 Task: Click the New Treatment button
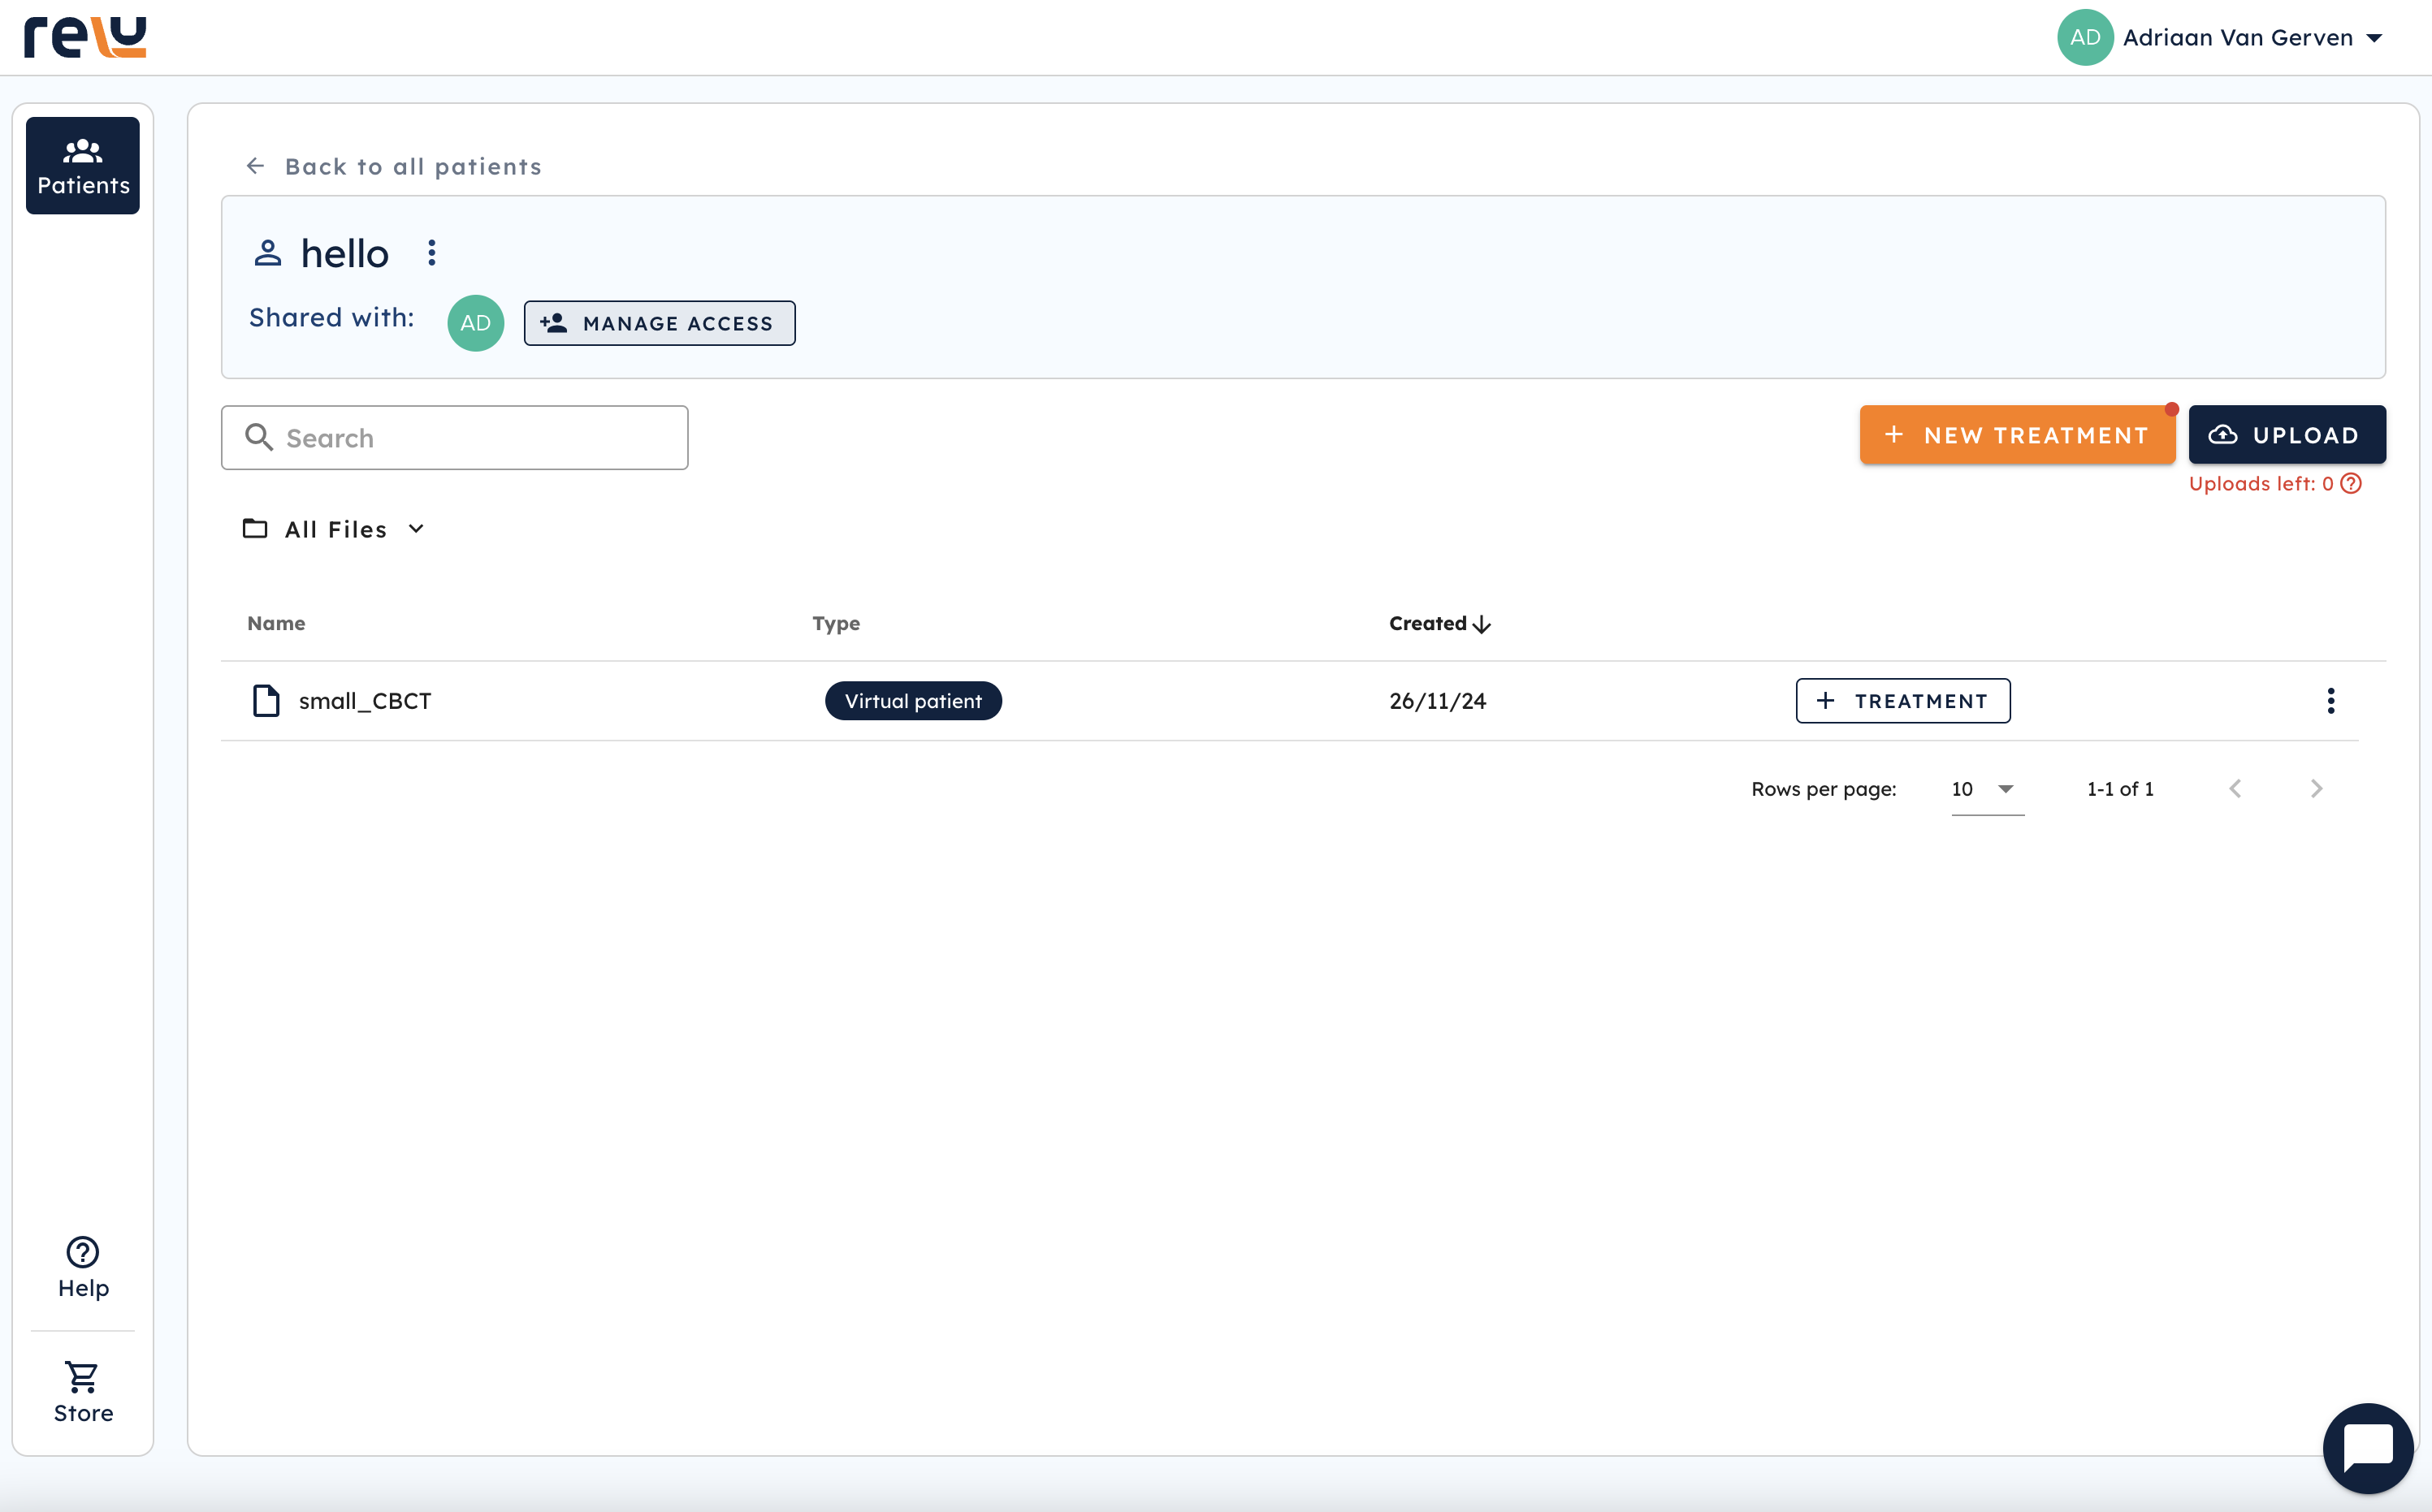[x=2016, y=435]
